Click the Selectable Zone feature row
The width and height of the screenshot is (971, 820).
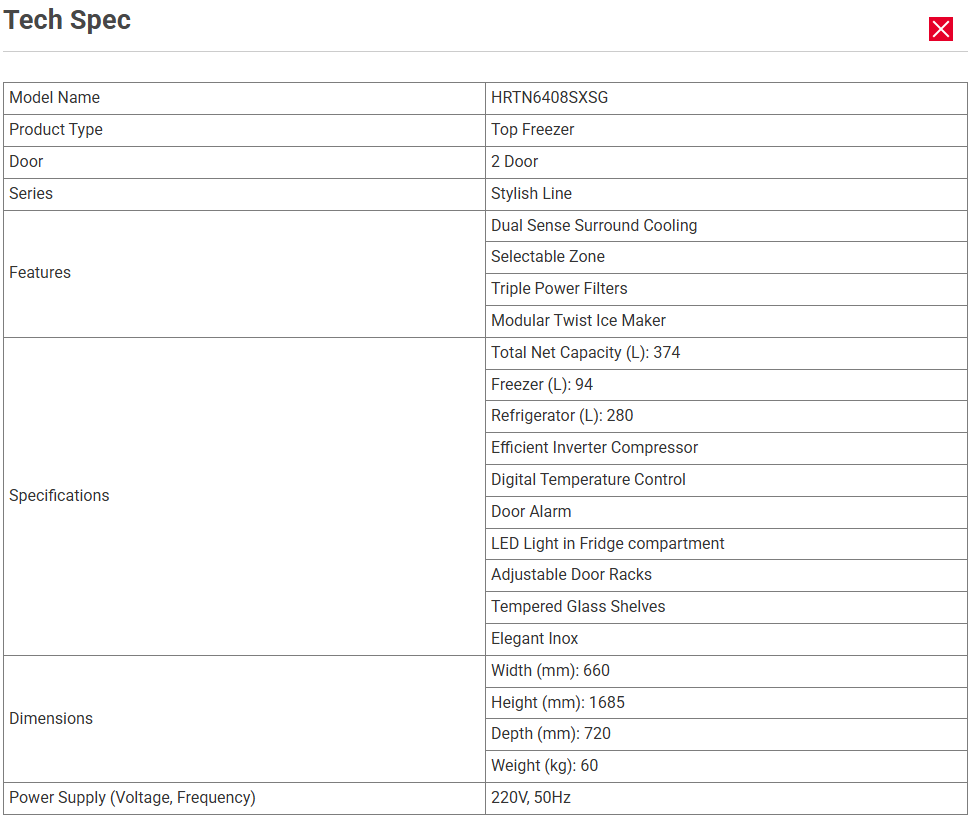point(547,257)
